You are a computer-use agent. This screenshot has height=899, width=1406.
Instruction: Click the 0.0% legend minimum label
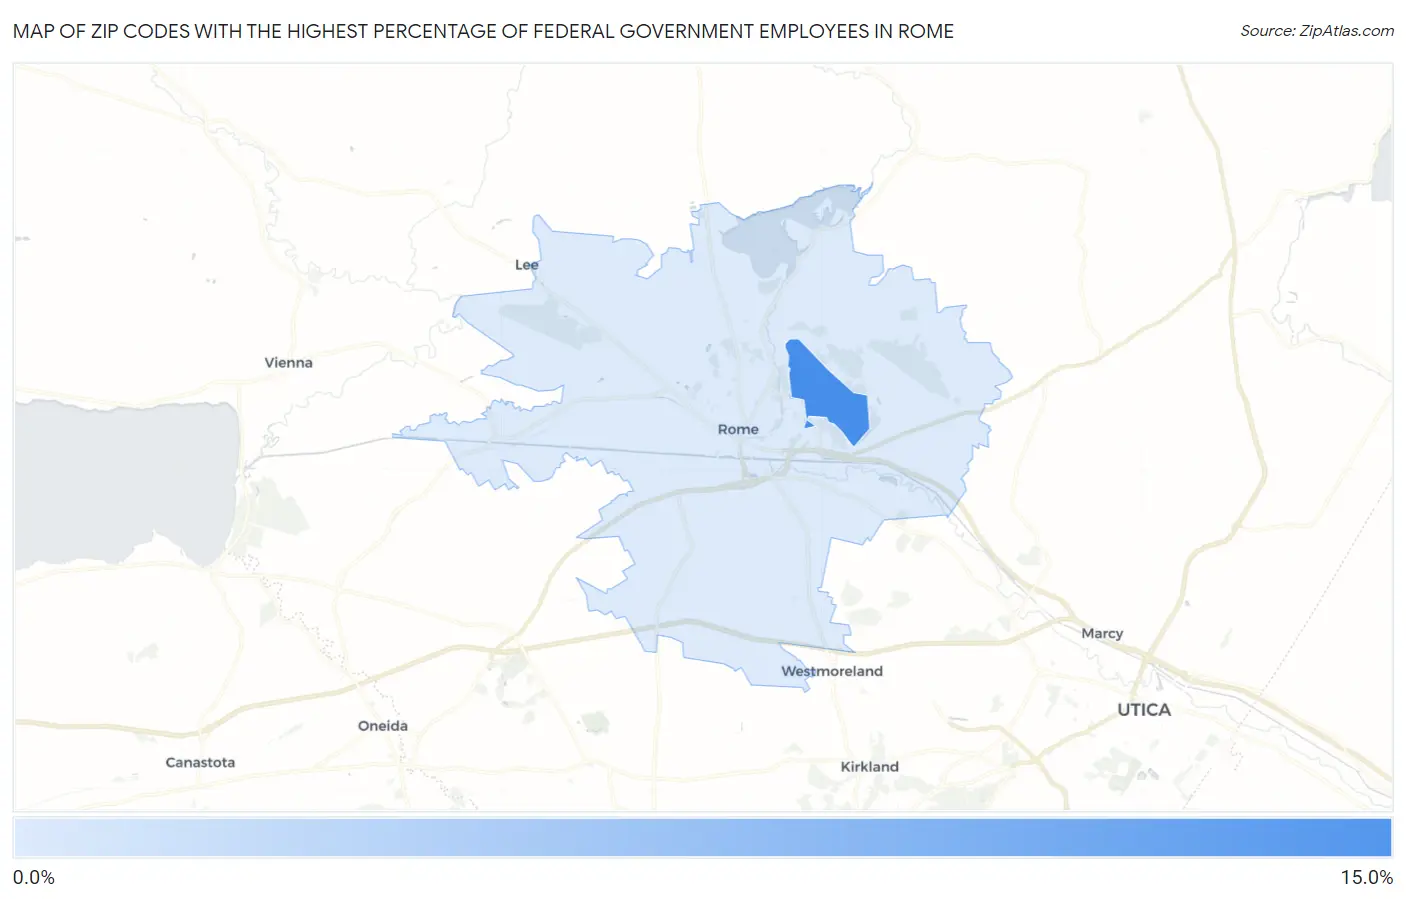(x=34, y=878)
